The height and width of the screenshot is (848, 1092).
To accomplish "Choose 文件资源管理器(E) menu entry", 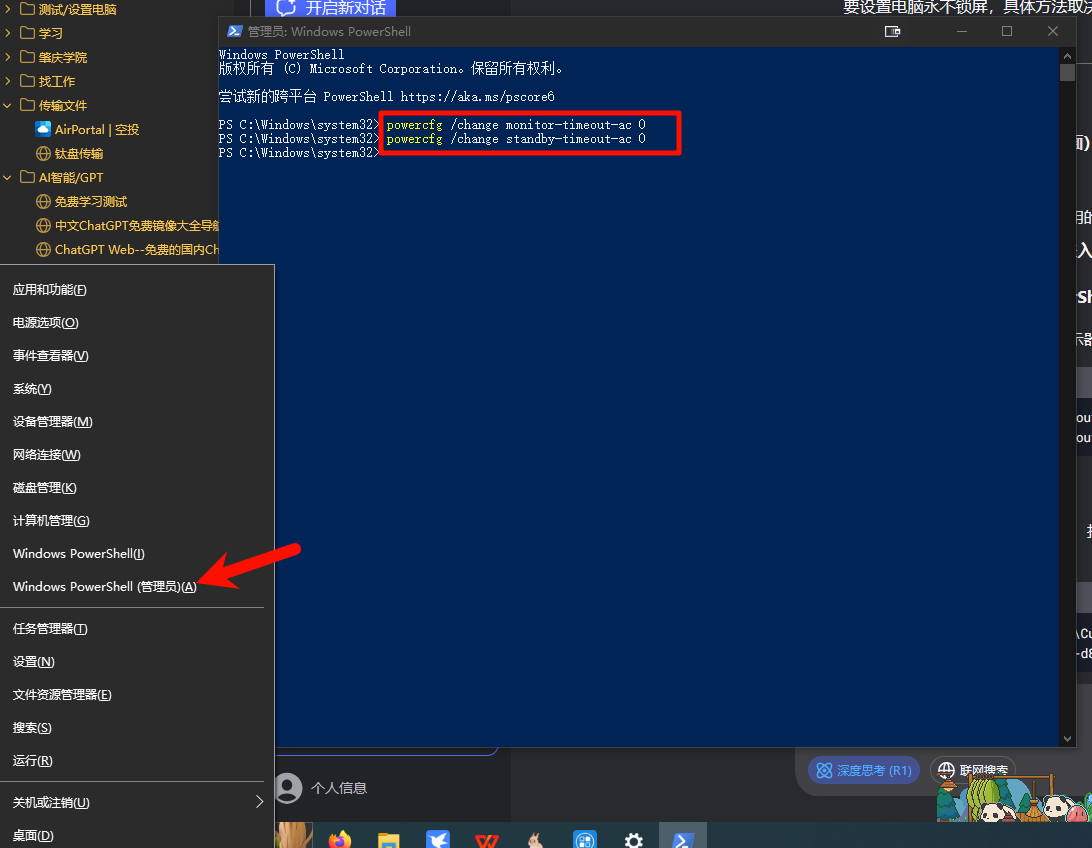I will click(x=136, y=694).
